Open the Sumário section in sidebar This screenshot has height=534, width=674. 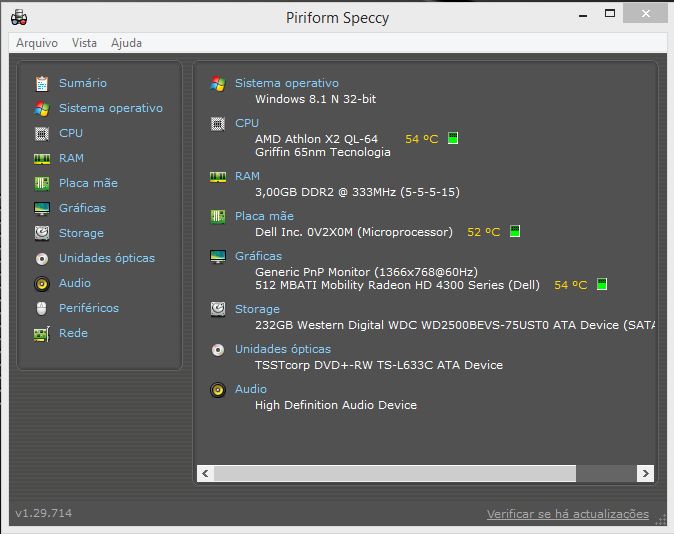coord(83,83)
